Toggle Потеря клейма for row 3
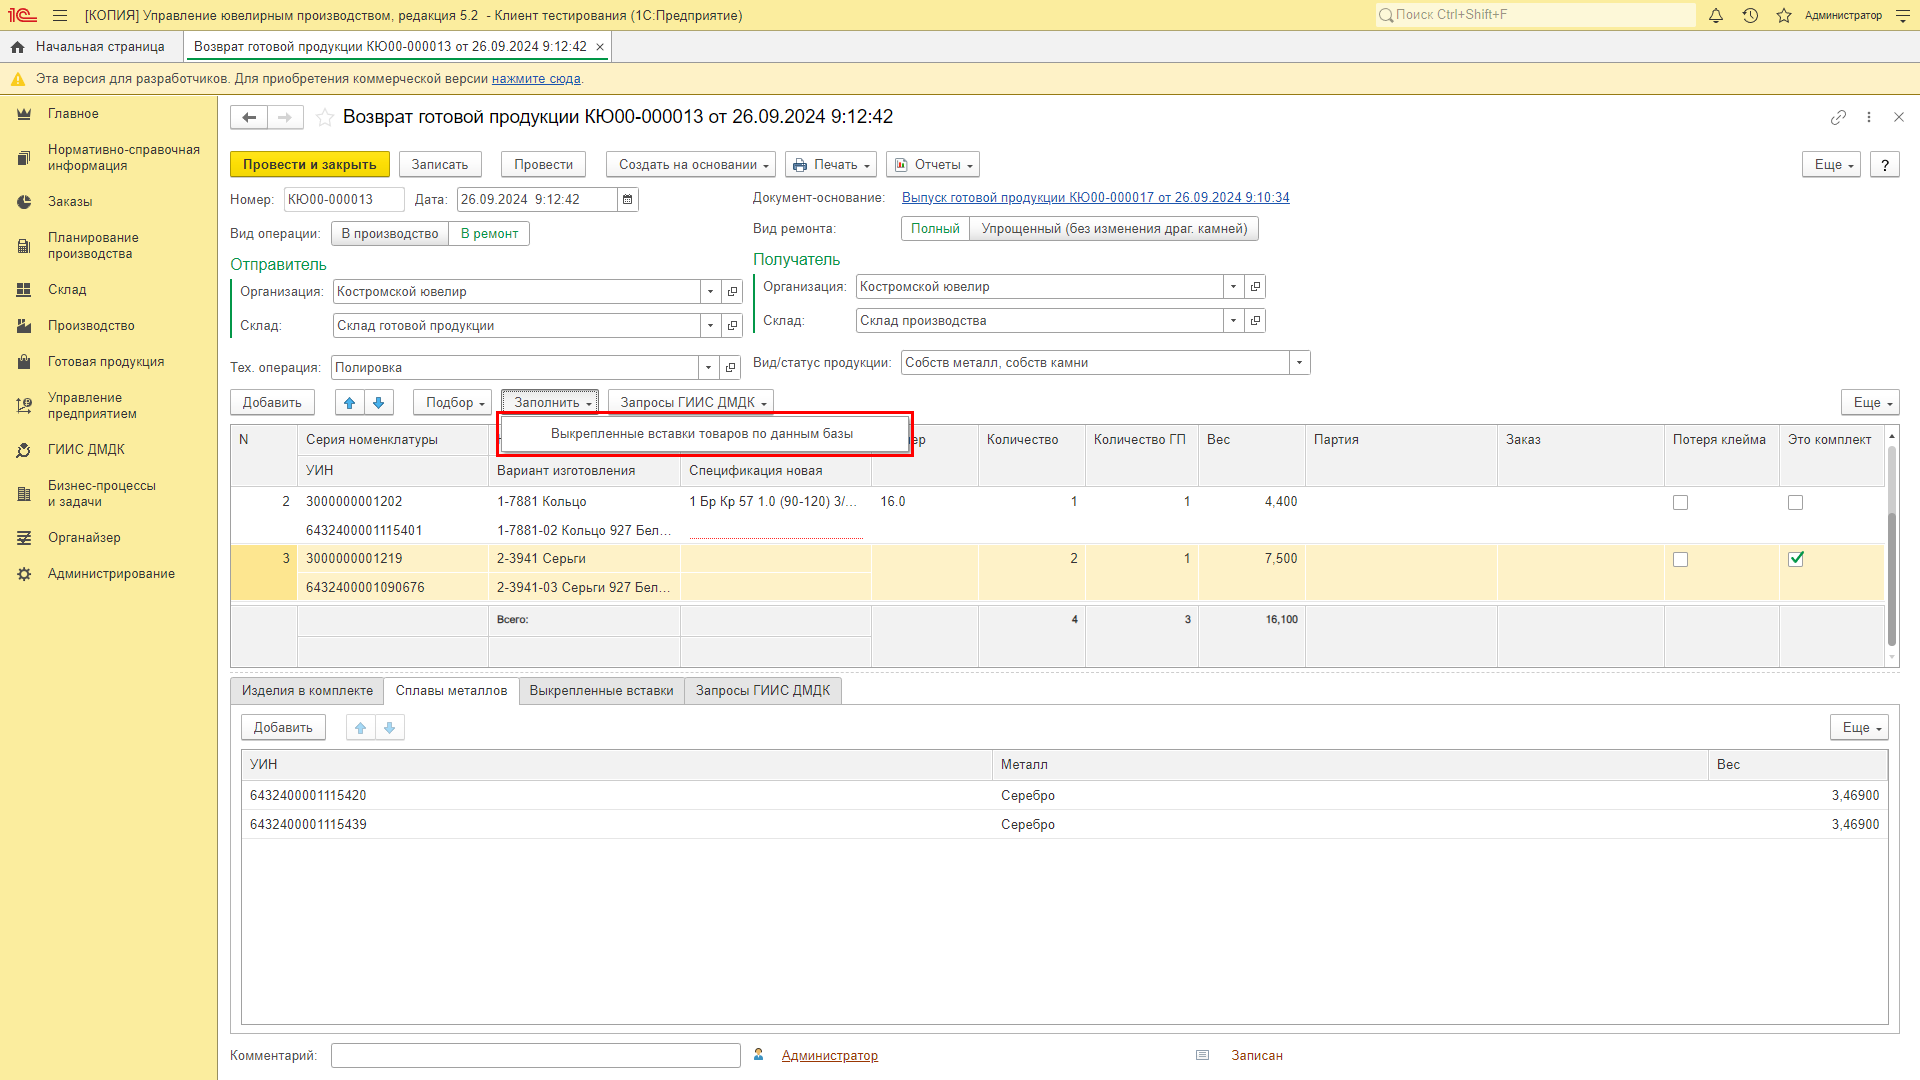Screen dimensions: 1920x1080 tap(1680, 560)
